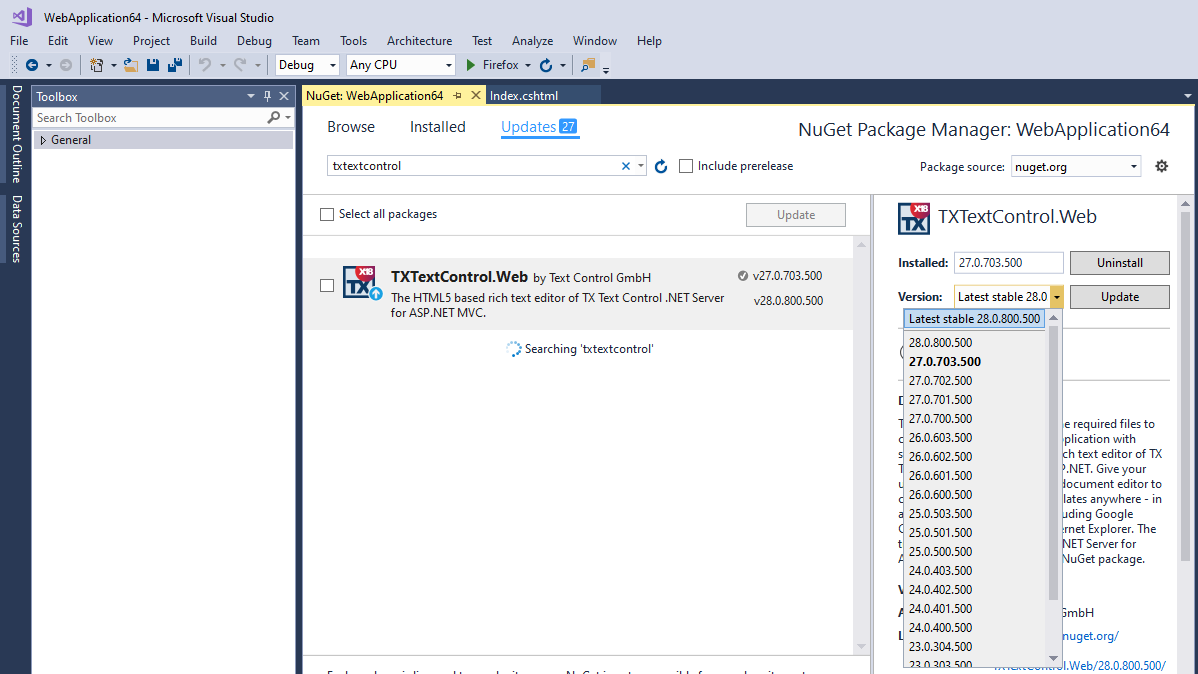The width and height of the screenshot is (1198, 674).
Task: Pin the NuGet WebApplication64 tab
Action: point(458,96)
